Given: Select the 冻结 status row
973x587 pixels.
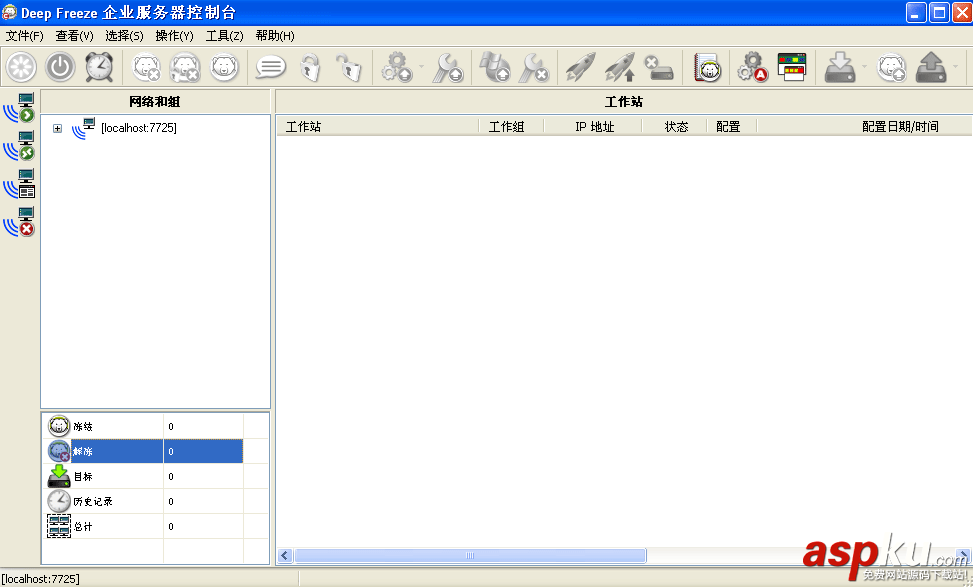Looking at the screenshot, I should tap(145, 426).
